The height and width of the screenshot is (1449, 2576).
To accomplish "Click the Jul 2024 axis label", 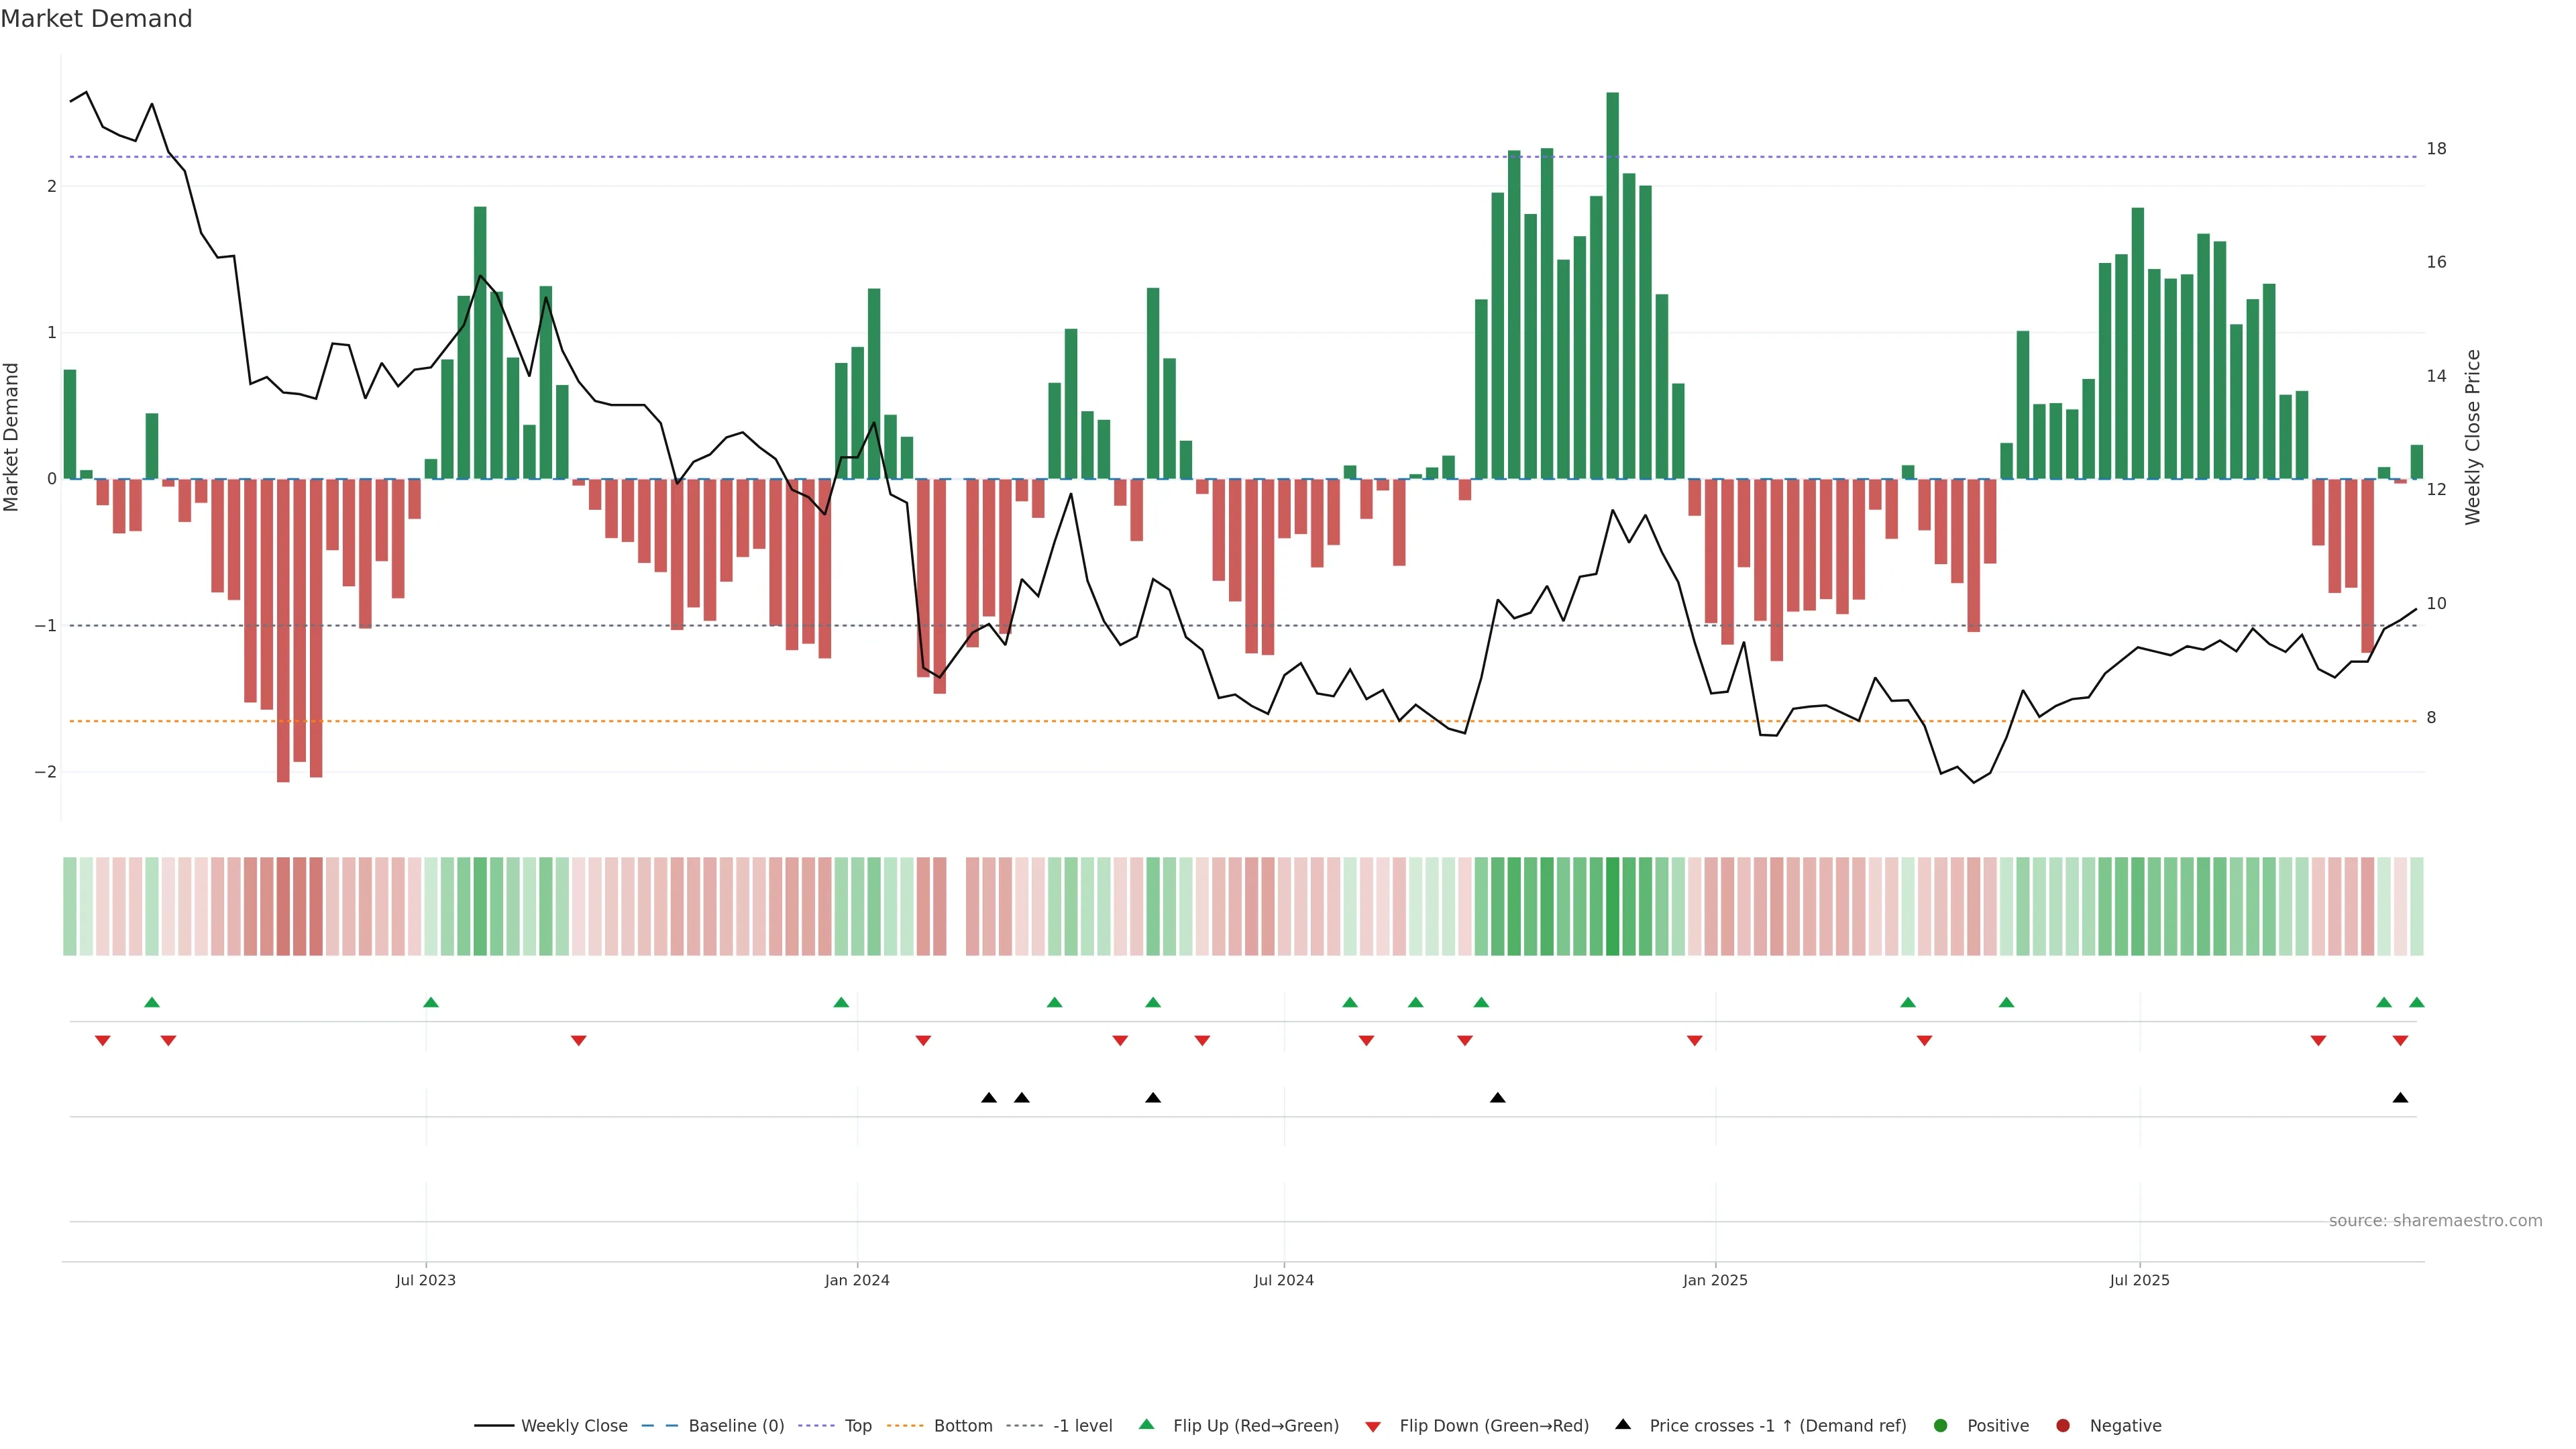I will coord(1283,1280).
